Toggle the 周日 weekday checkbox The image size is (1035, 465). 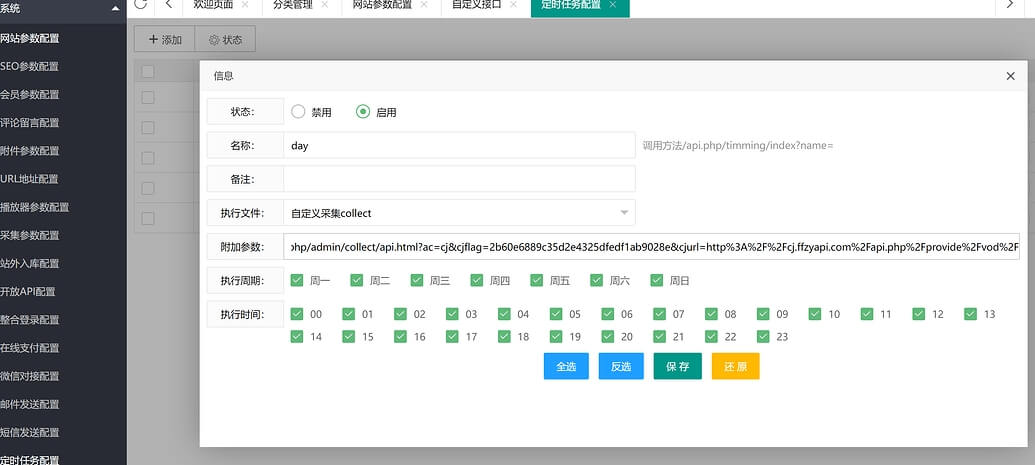tap(657, 281)
